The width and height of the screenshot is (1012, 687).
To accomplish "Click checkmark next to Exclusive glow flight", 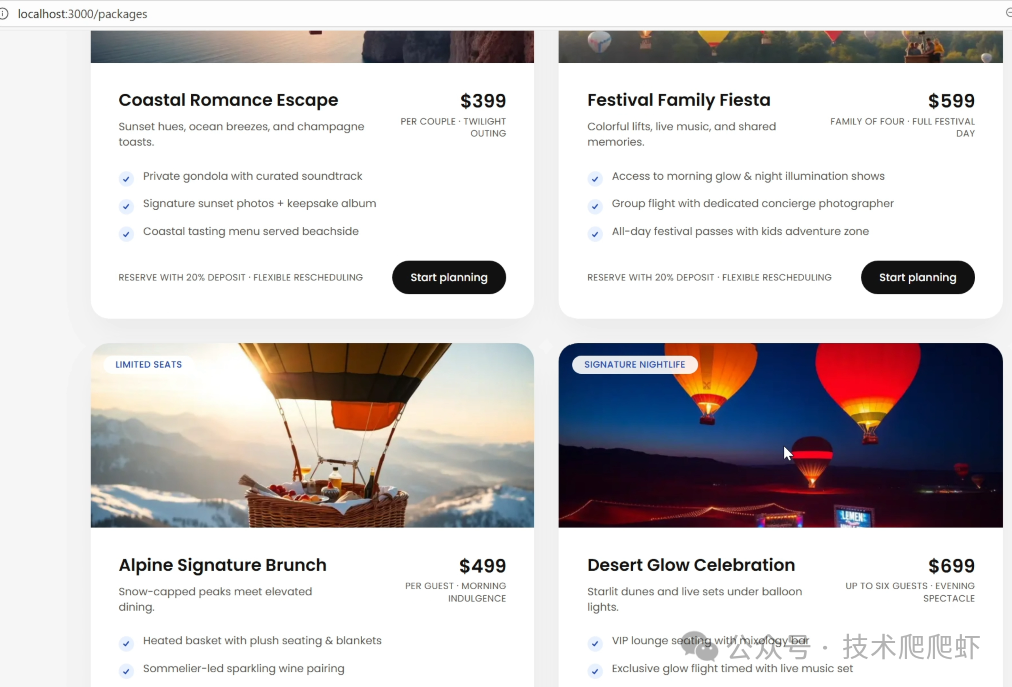I will click(x=595, y=671).
